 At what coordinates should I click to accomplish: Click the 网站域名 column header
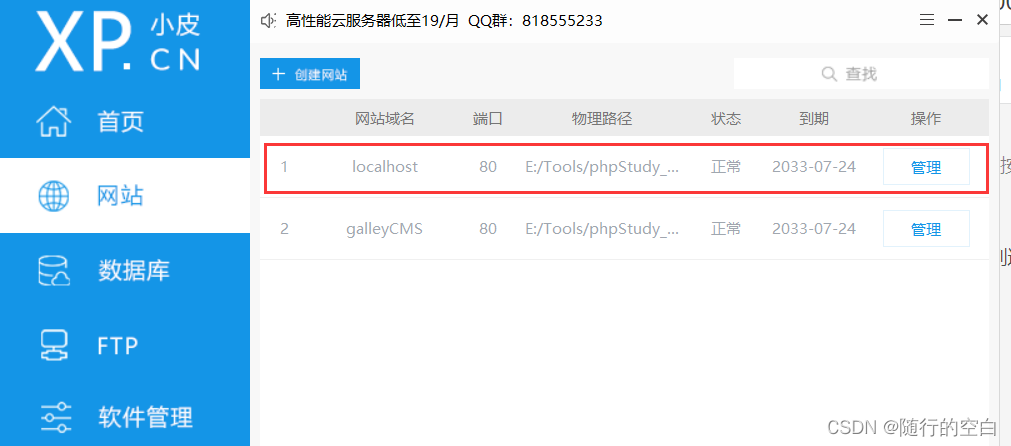[384, 119]
